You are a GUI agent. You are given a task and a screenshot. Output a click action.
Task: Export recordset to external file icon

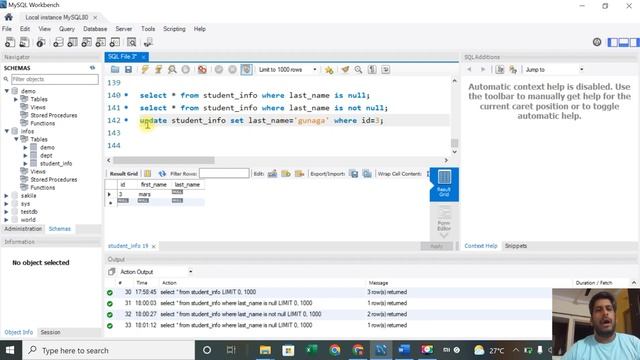(x=354, y=173)
